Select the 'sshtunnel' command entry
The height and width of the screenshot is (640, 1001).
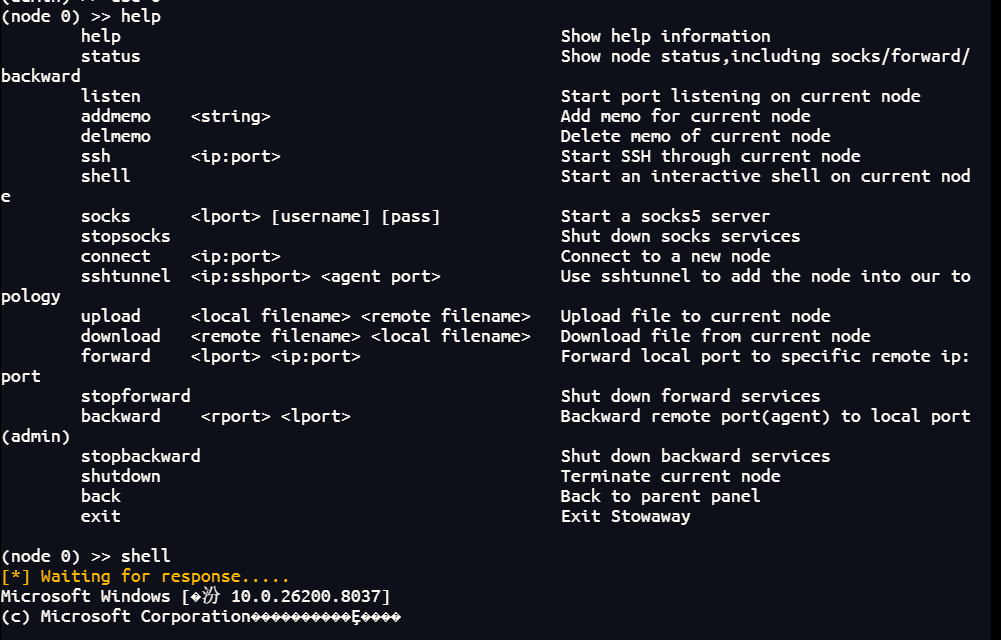click(125, 276)
